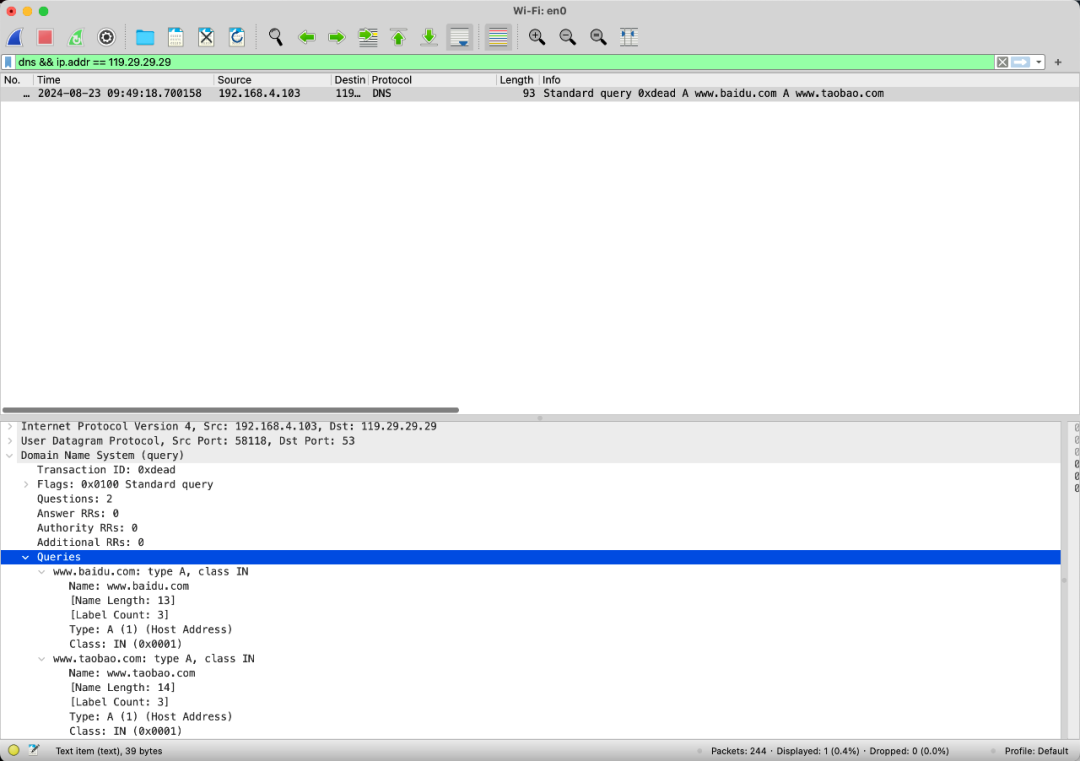Toggle auto-scroll during live capture
The height and width of the screenshot is (761, 1080).
(460, 38)
